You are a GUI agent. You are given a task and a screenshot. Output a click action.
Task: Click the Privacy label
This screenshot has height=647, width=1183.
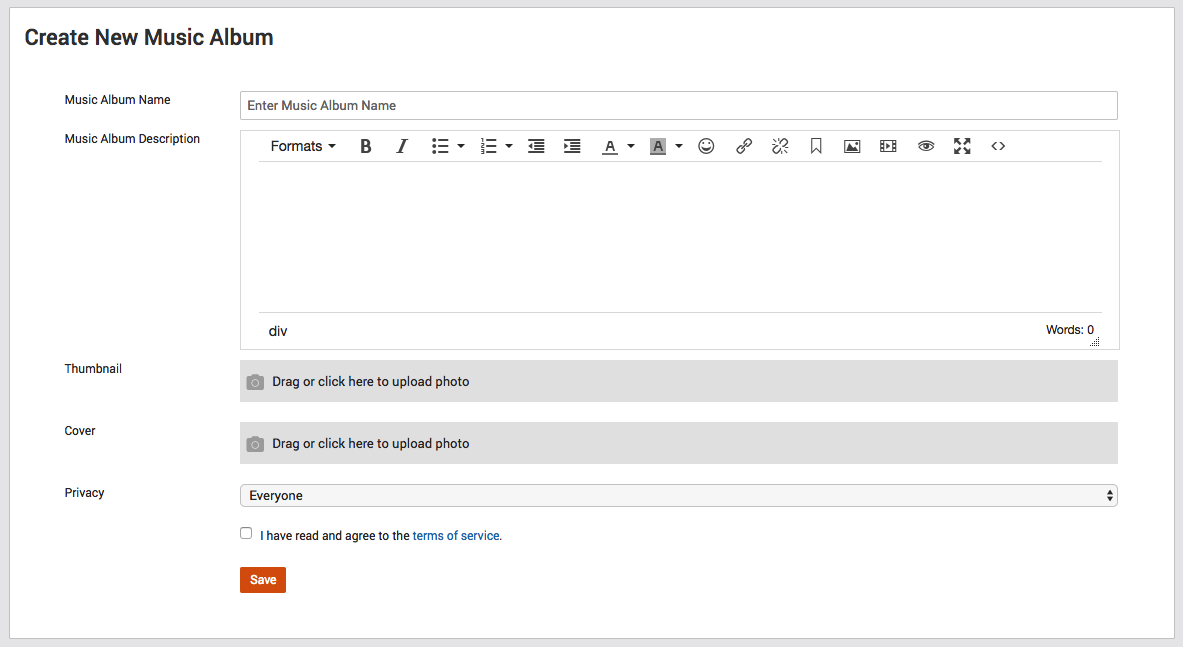pos(84,492)
